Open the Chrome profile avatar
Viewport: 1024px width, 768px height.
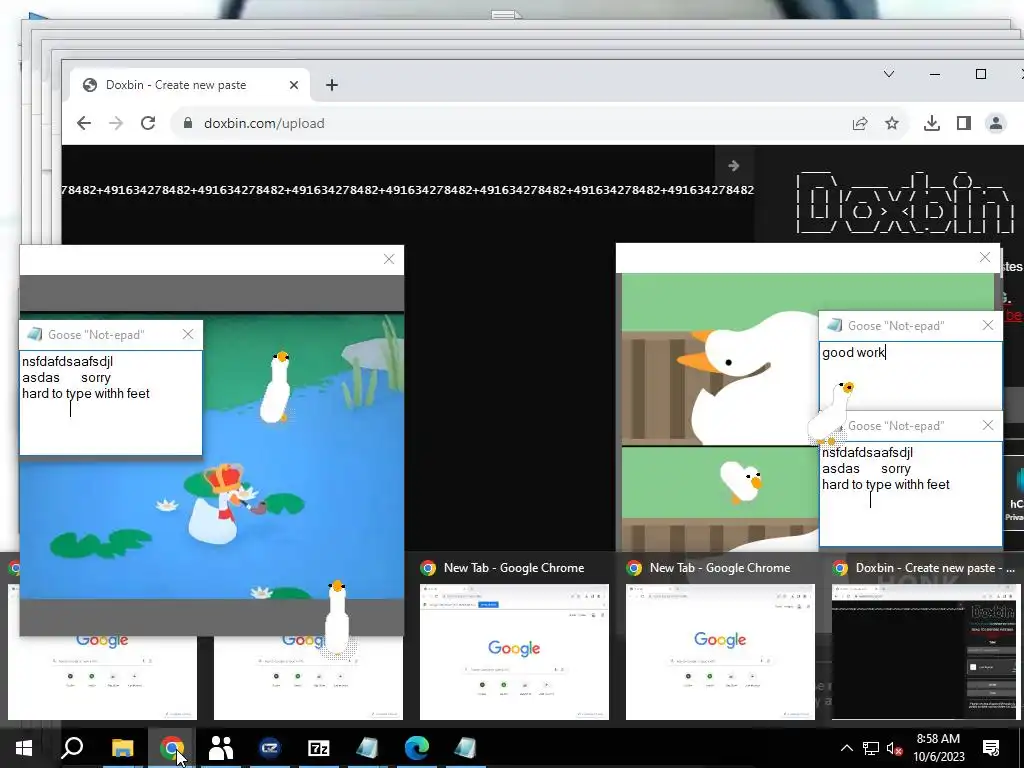pos(996,123)
